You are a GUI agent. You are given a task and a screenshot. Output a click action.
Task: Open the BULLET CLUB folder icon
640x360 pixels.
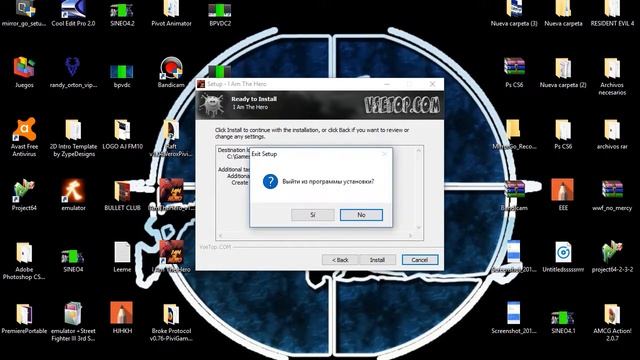click(122, 195)
